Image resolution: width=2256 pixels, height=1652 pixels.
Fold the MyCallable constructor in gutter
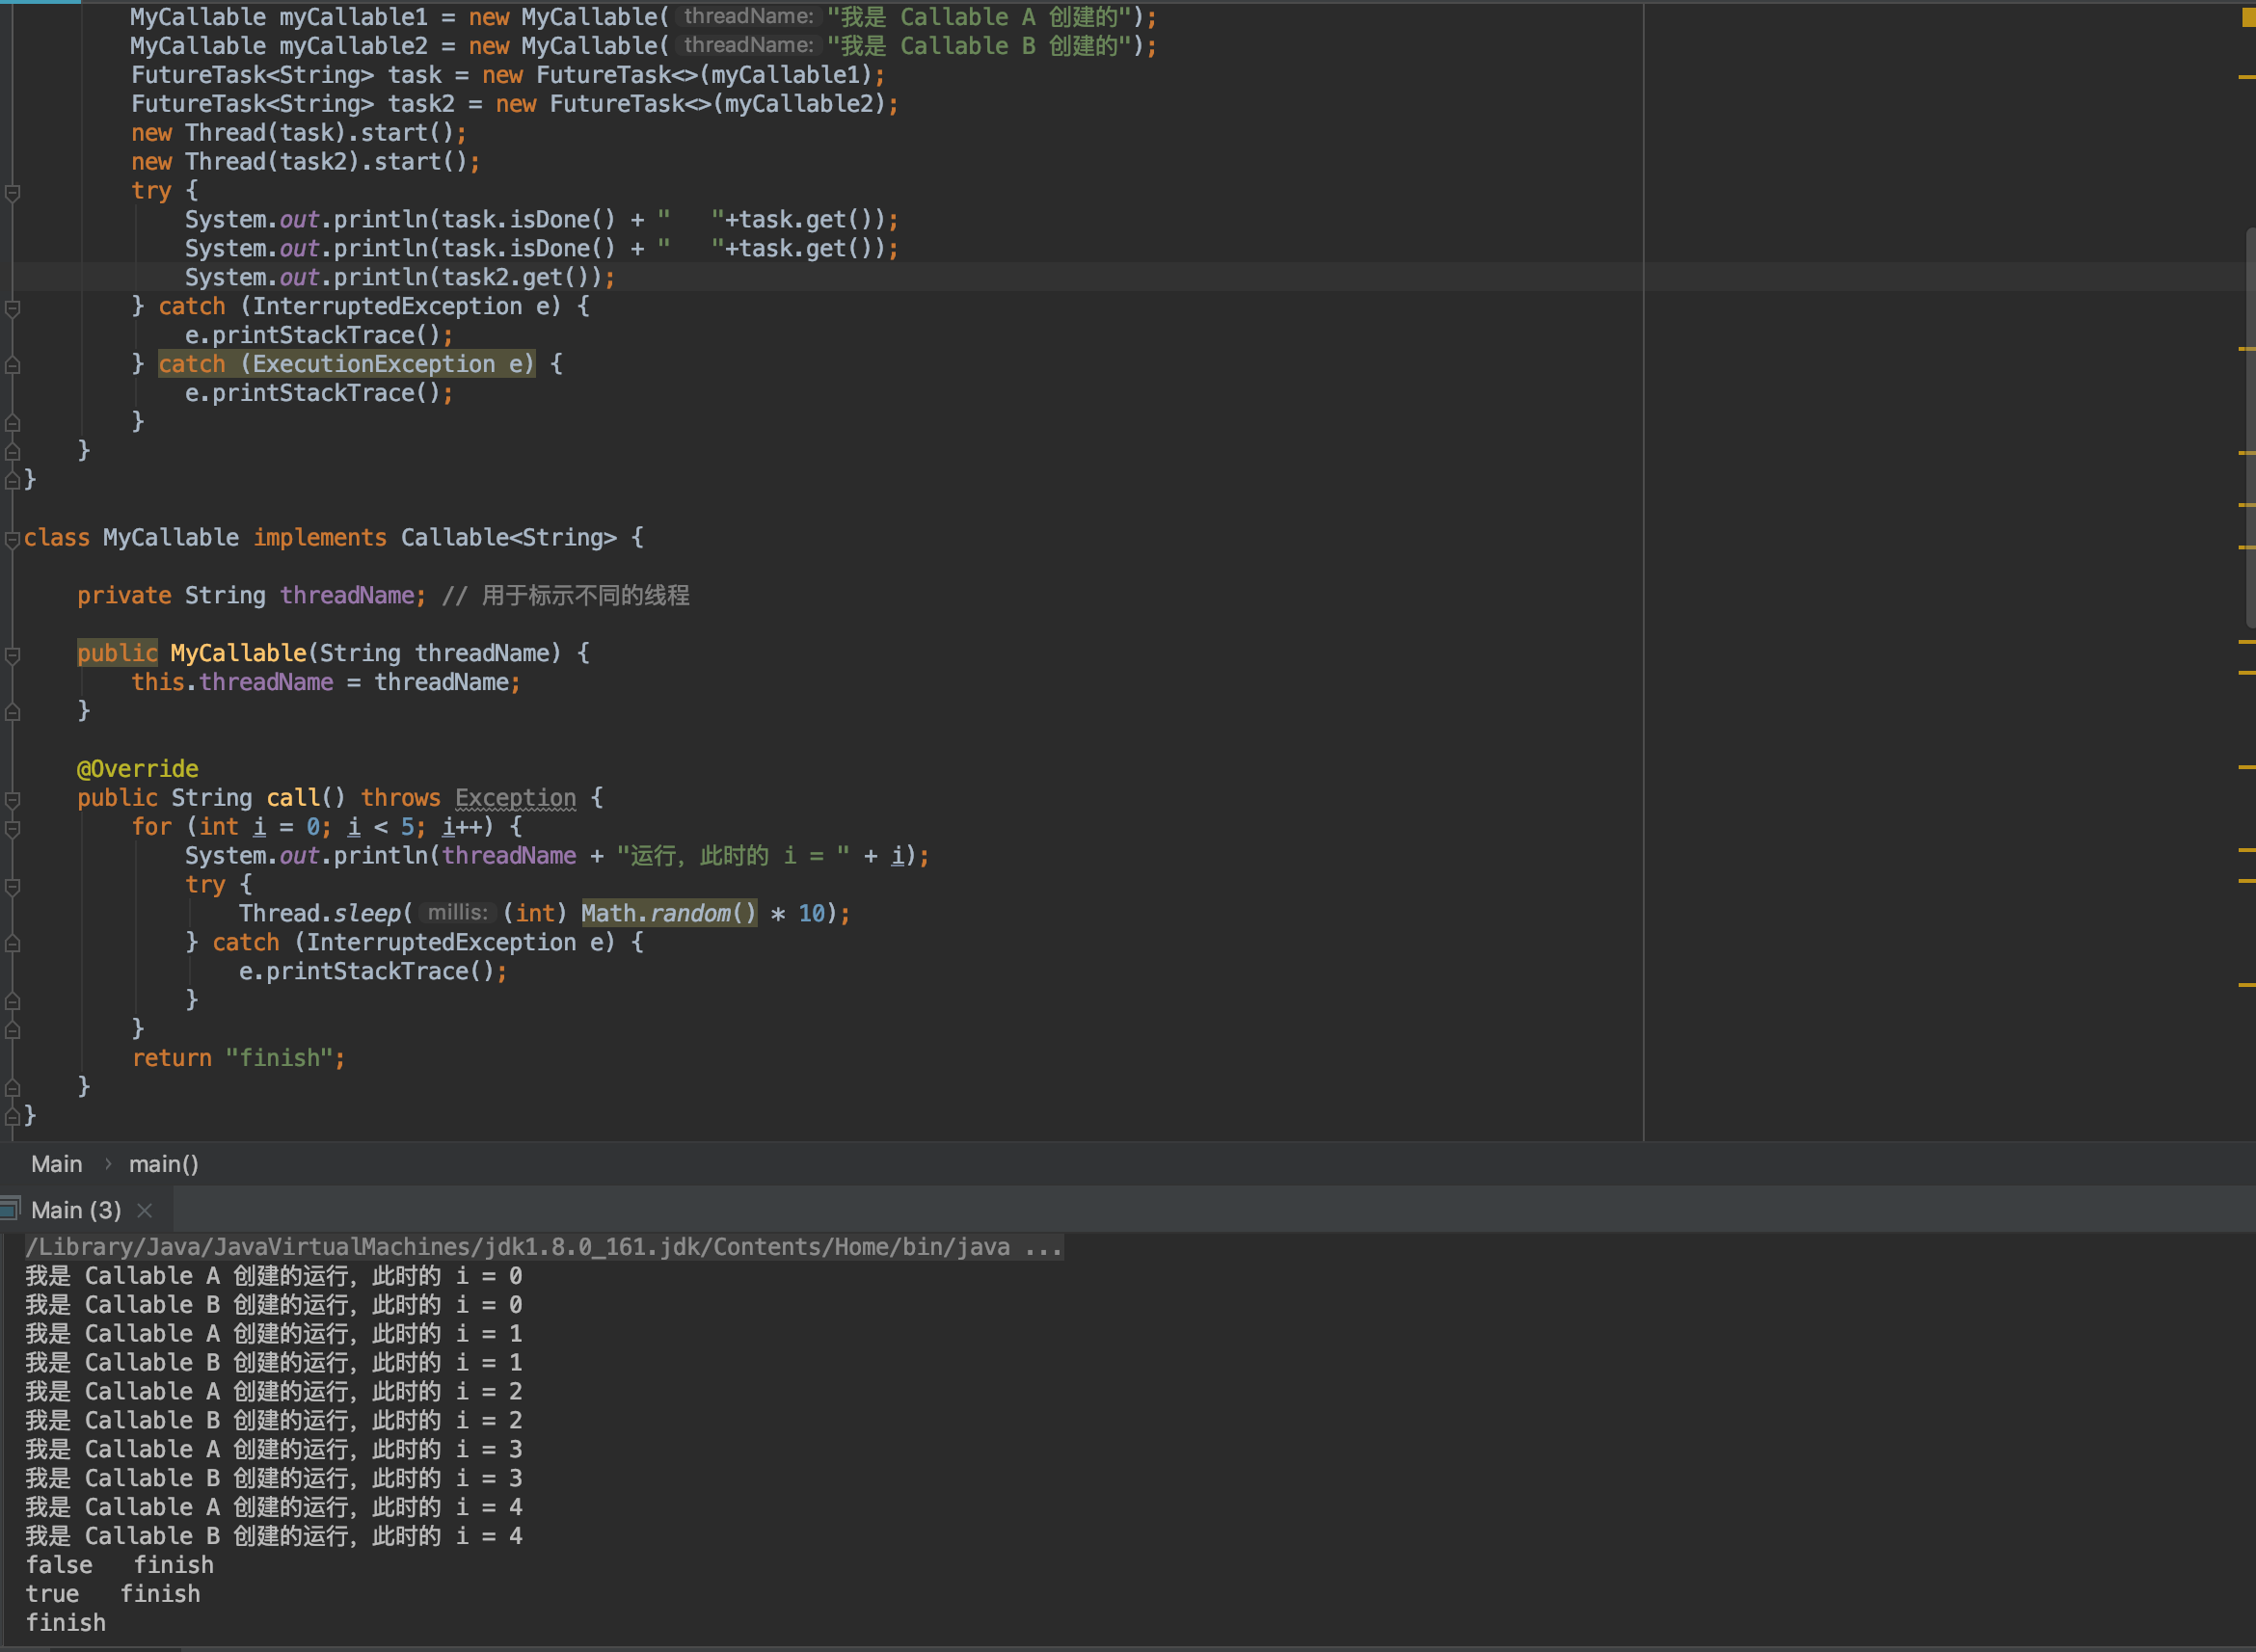pos(13,655)
